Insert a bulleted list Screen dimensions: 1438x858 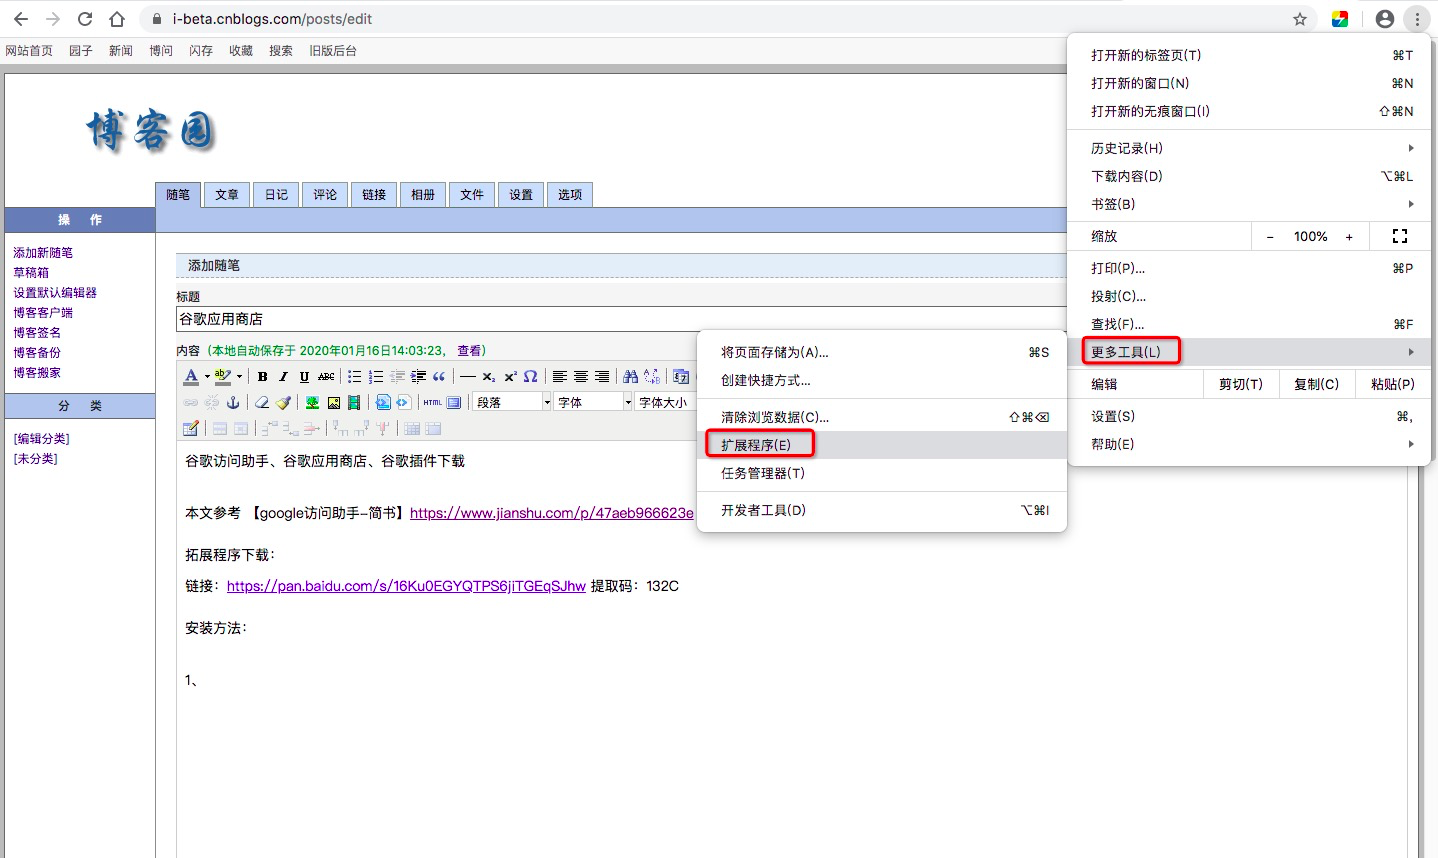point(354,377)
